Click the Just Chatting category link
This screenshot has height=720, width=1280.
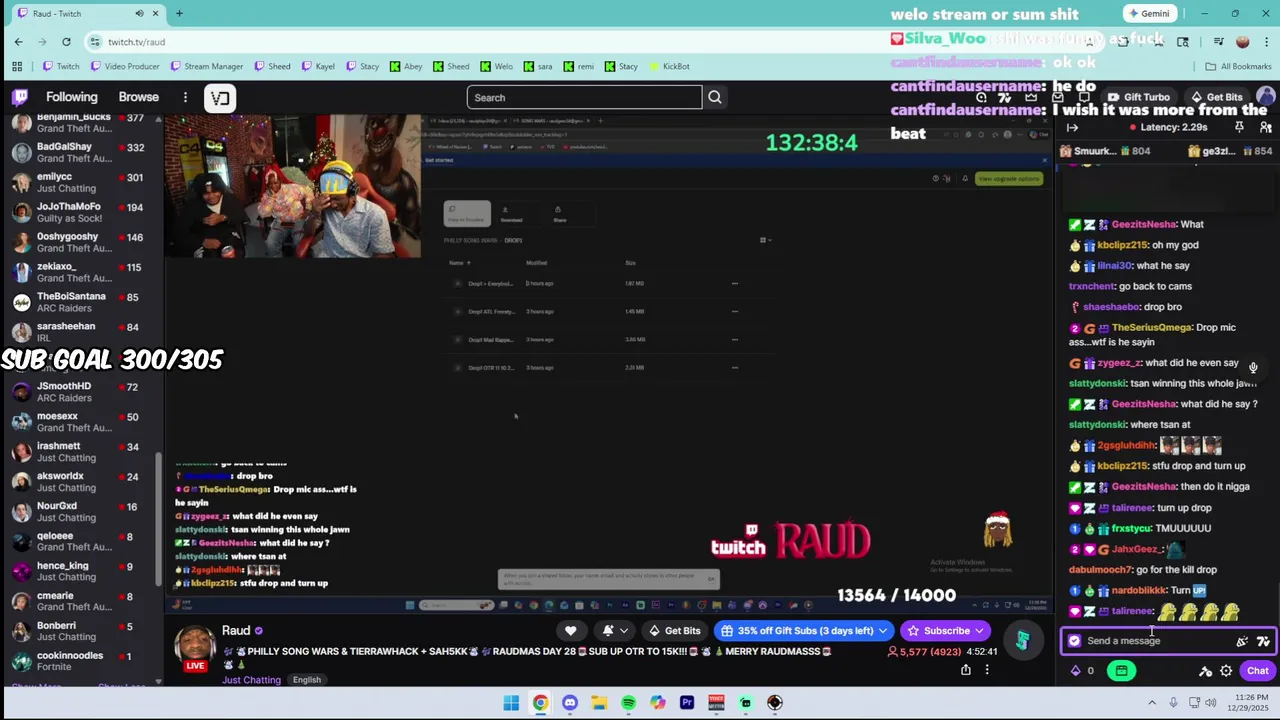[x=251, y=680]
